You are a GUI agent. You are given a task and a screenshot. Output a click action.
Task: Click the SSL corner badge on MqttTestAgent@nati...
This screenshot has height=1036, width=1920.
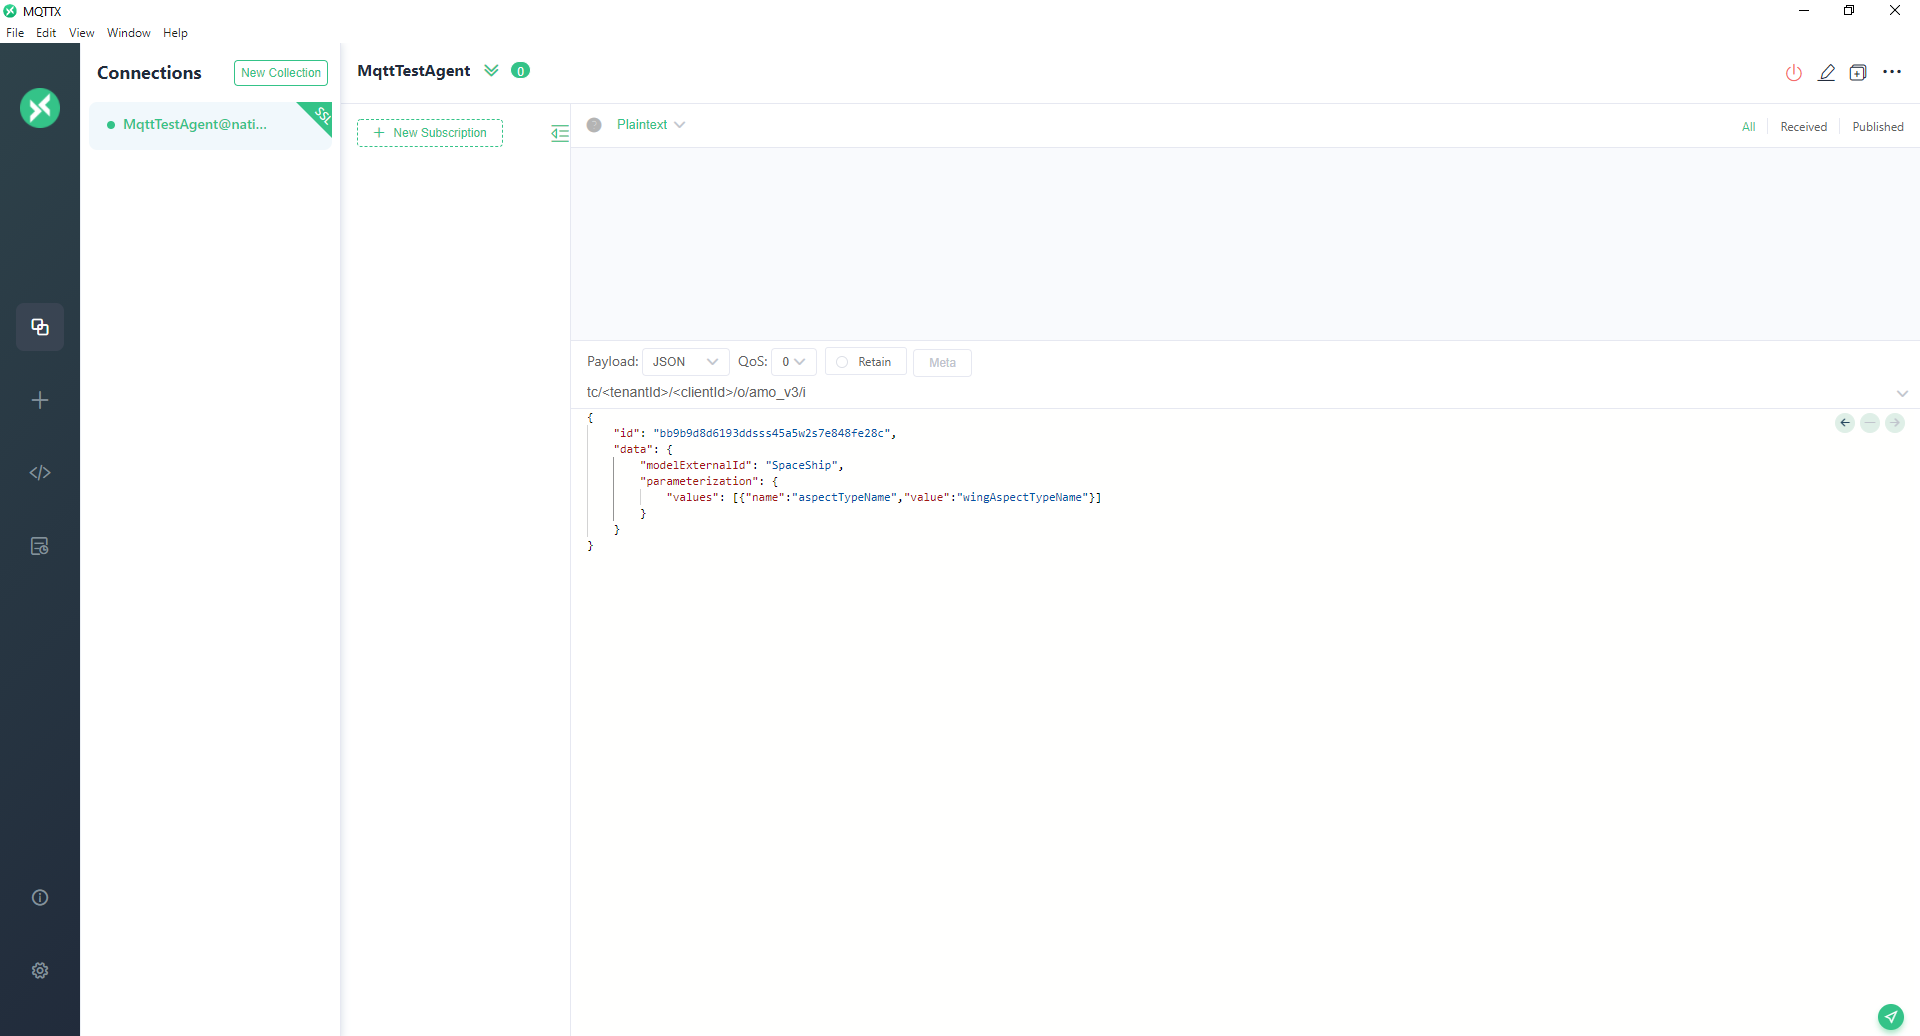(x=320, y=115)
